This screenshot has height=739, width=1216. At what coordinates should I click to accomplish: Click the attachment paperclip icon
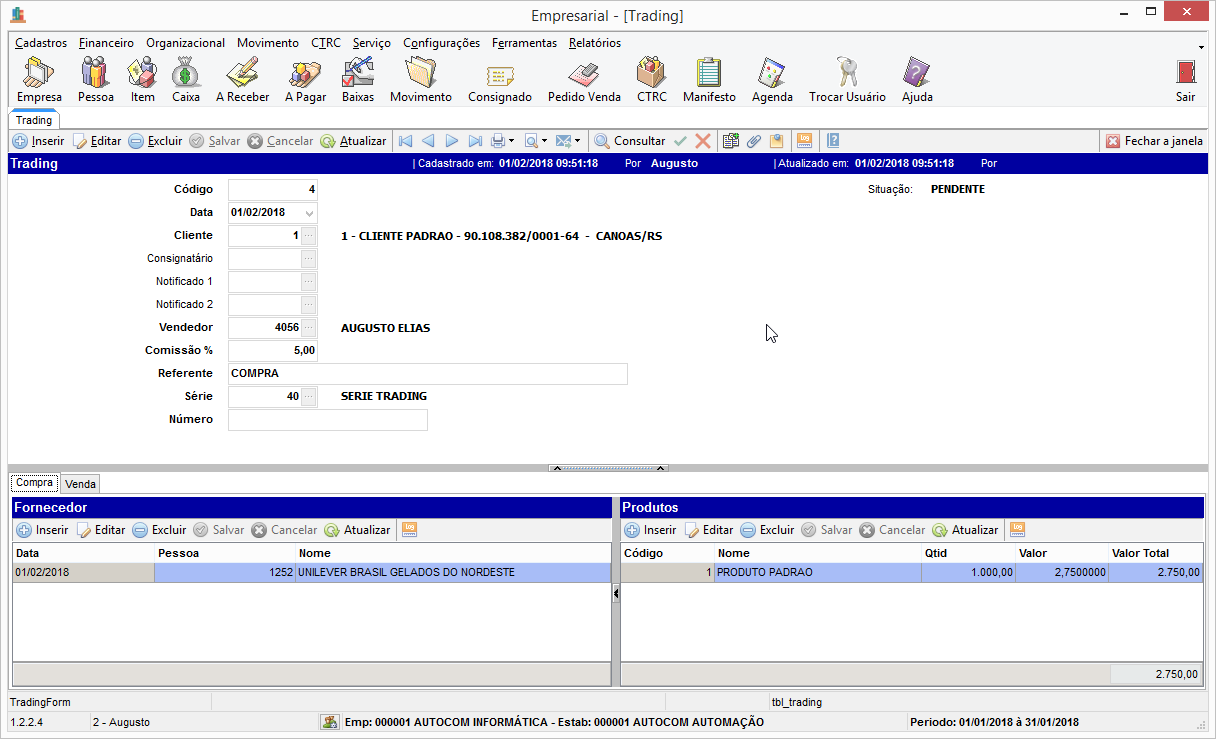click(x=754, y=141)
